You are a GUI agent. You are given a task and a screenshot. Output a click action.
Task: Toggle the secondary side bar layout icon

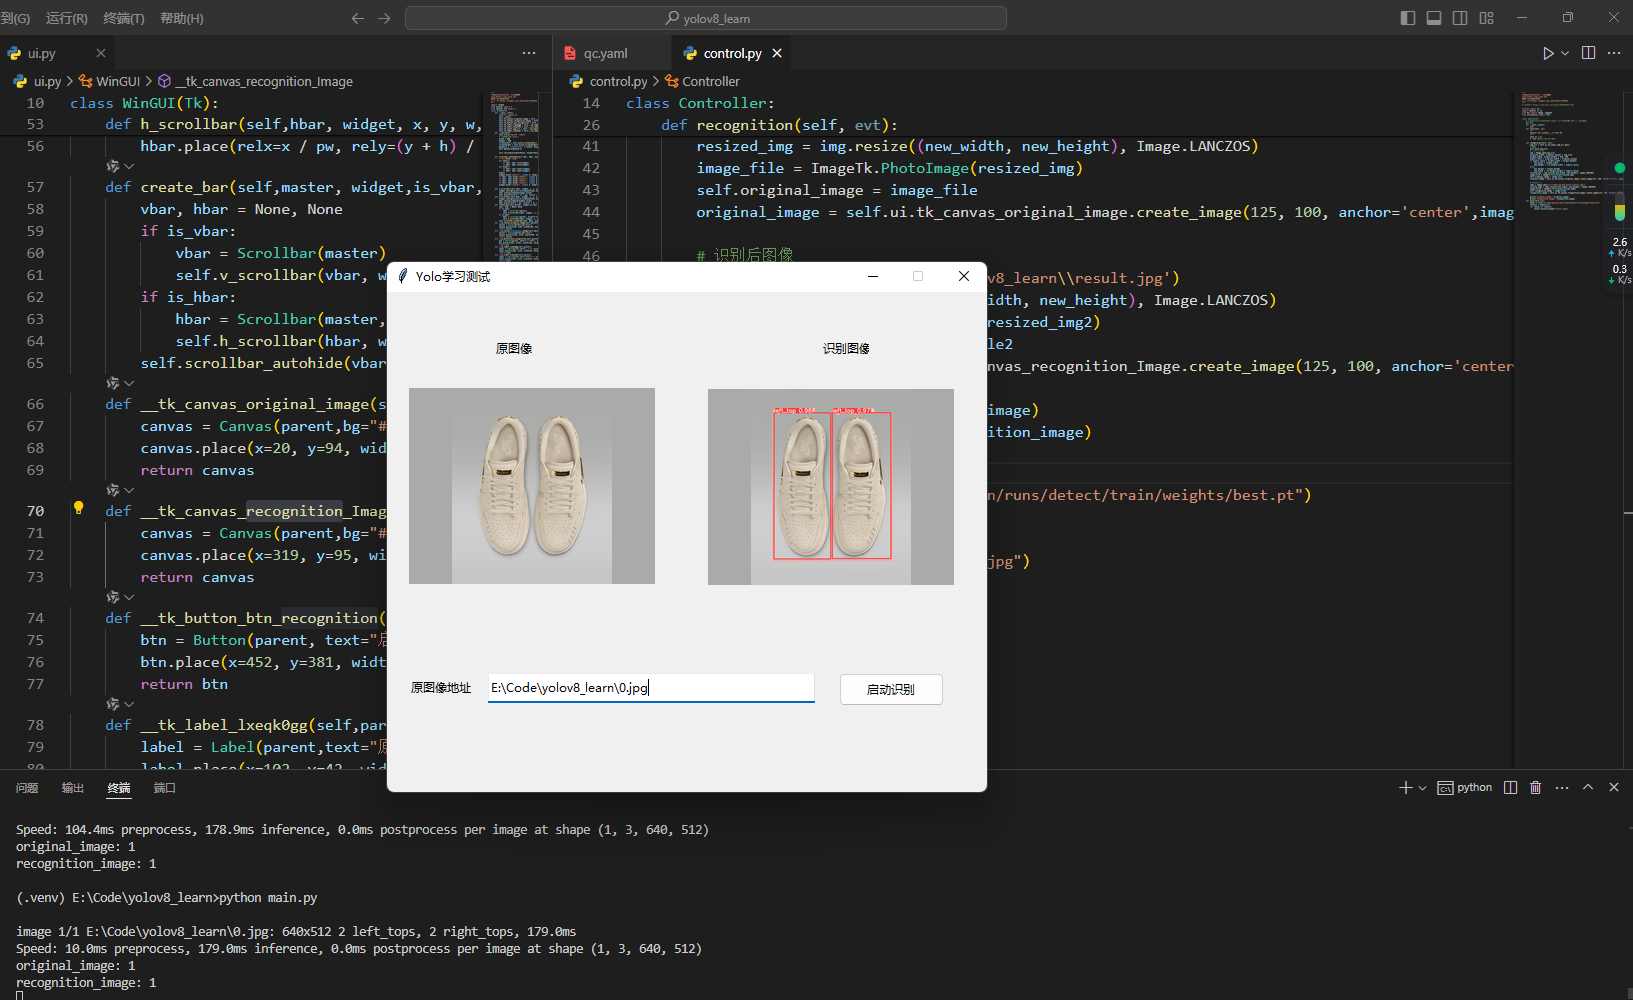pyautogui.click(x=1460, y=18)
